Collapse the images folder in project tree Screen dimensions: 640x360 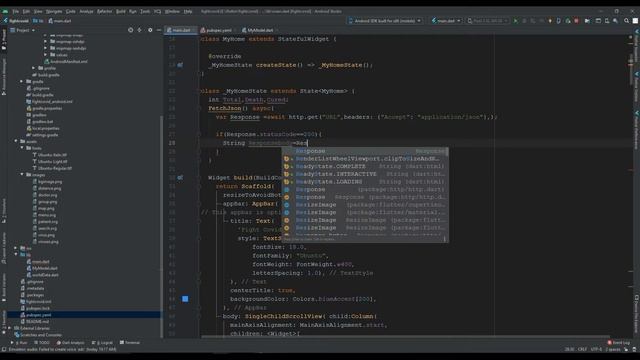pos(22,175)
